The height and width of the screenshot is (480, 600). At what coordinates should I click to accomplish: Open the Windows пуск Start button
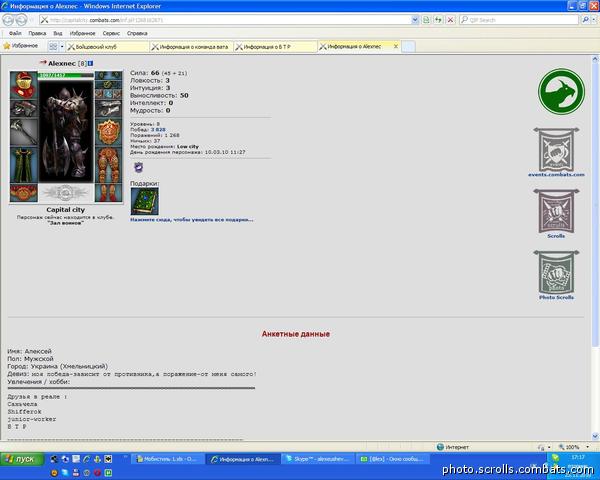22,459
